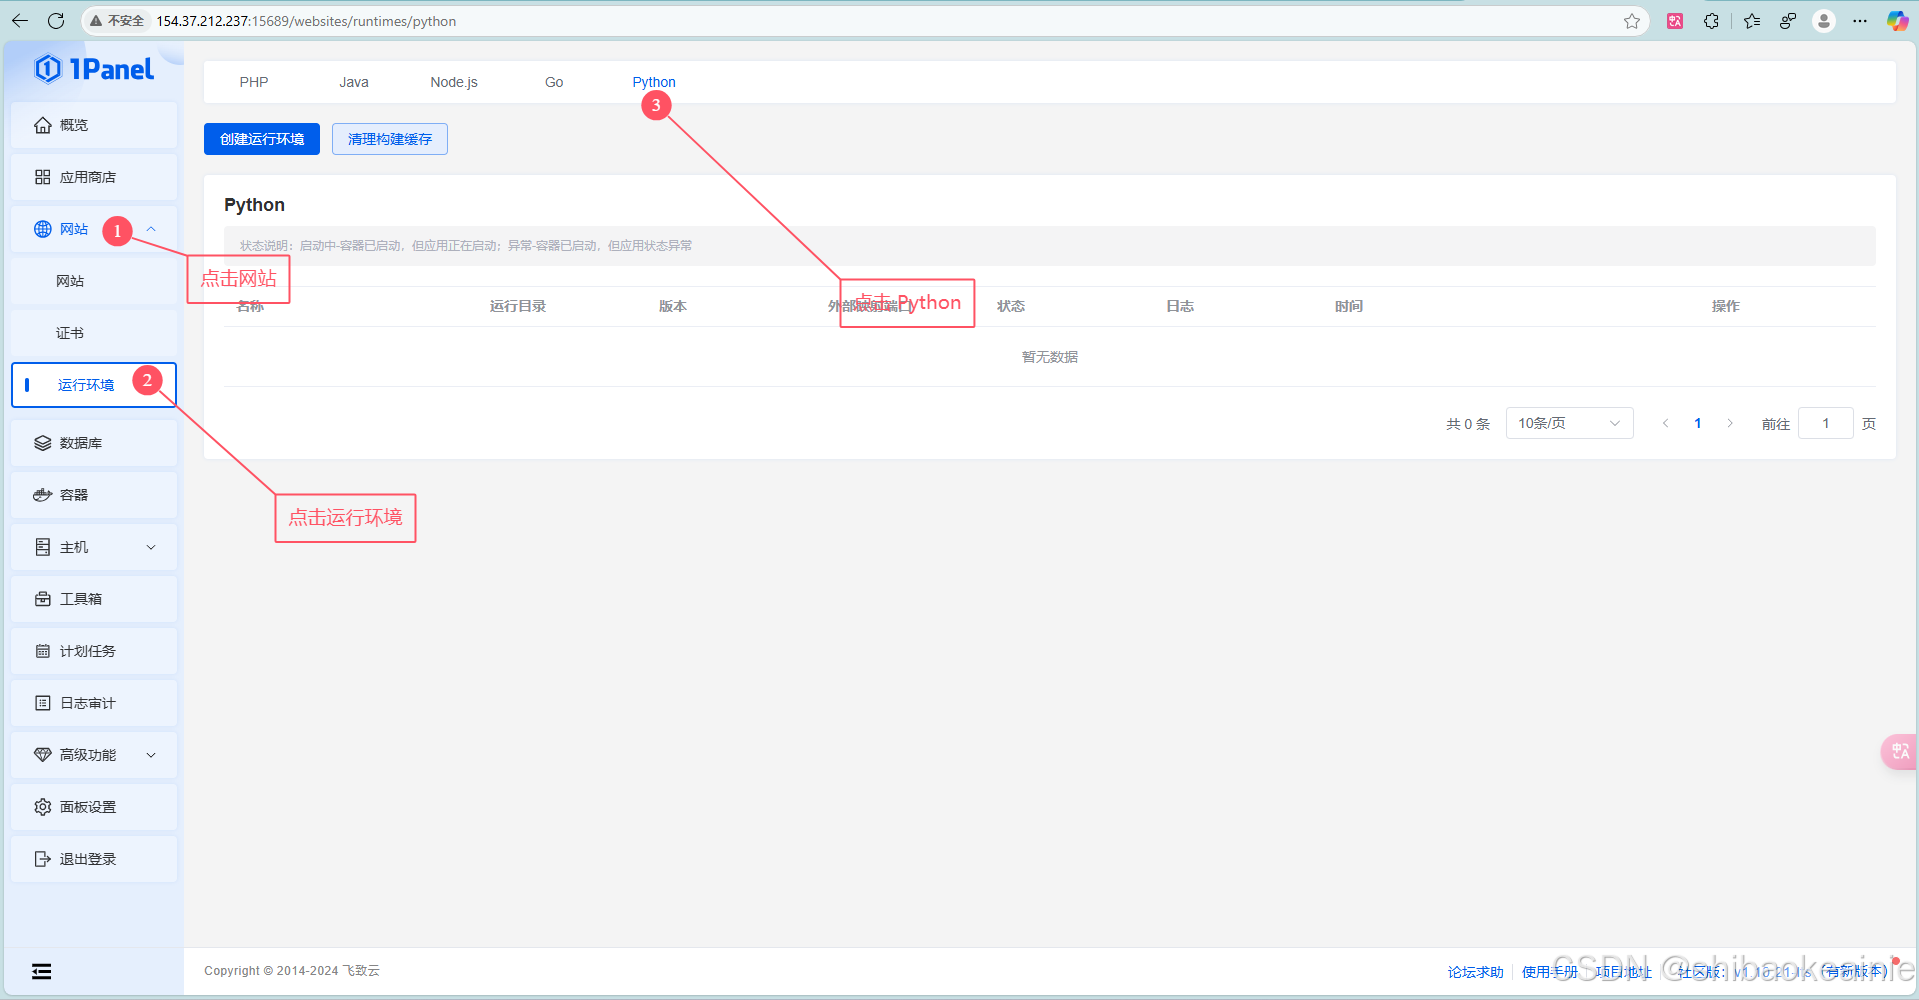Screen dimensions: 1919x1000
Task: Click the browser address bar URL
Action: click(x=306, y=21)
